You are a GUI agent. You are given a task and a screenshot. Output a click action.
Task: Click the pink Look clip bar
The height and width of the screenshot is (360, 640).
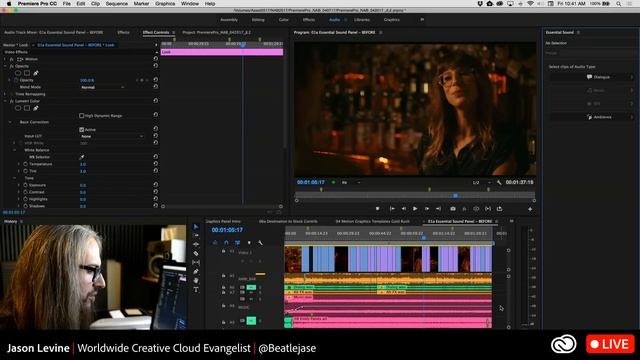tap(222, 52)
